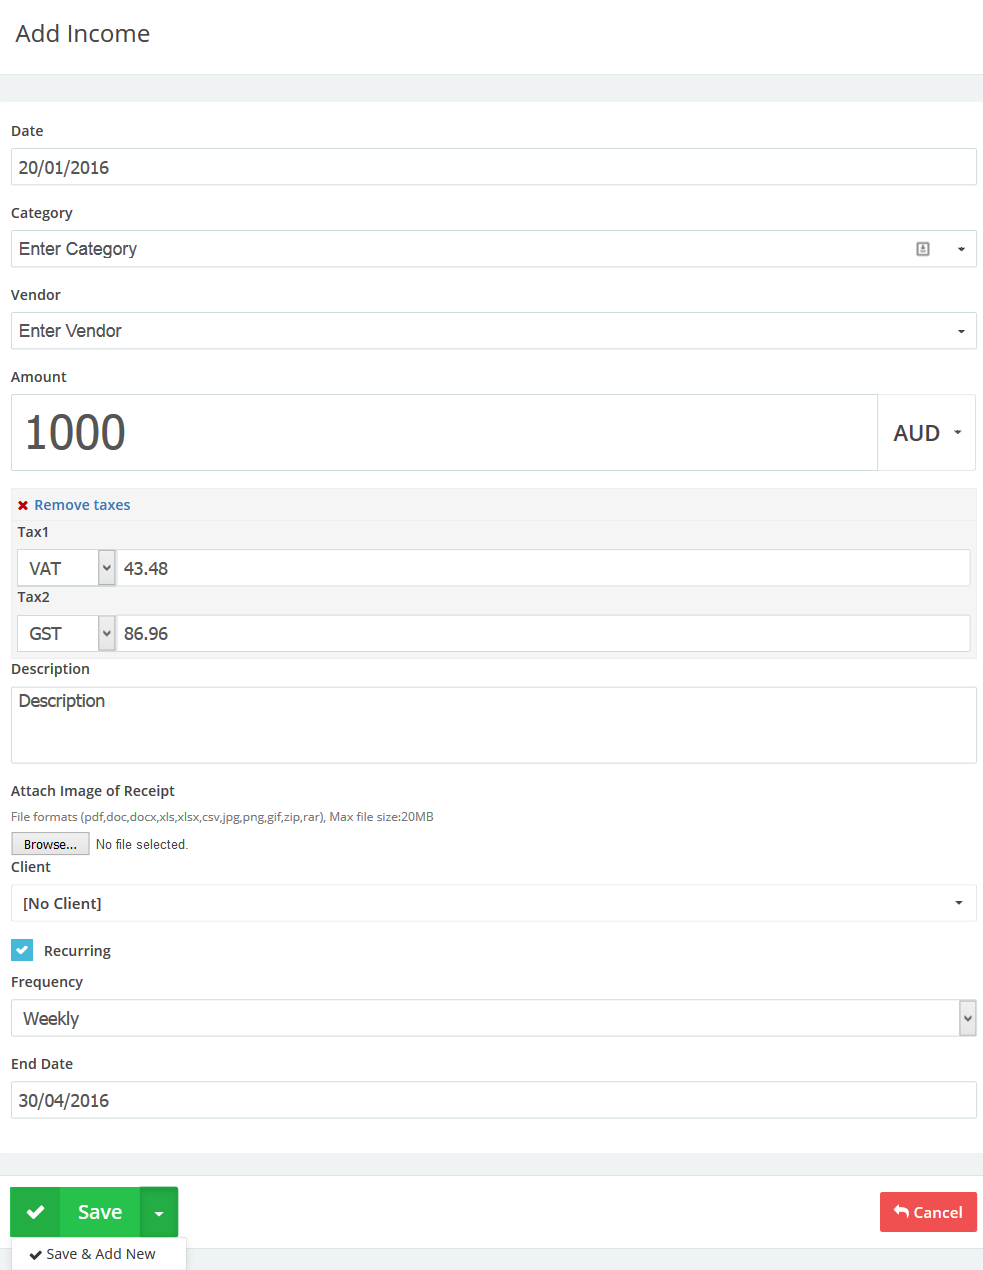Screen dimensions: 983x1270
Task: Click the Save button
Action: (x=100, y=1212)
